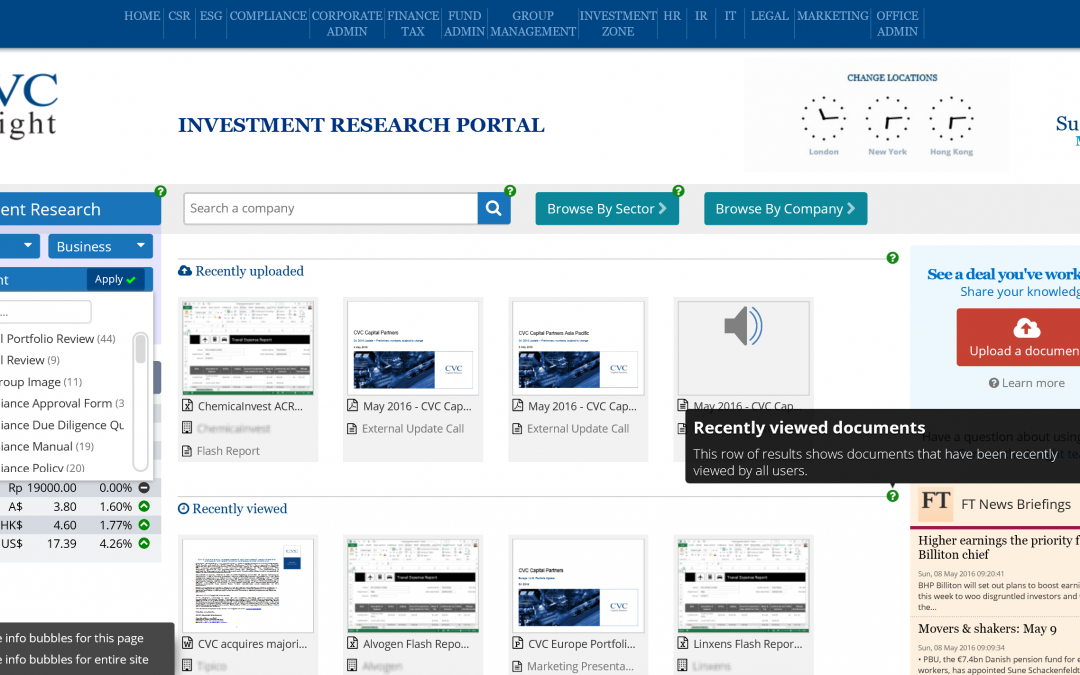Open CVC Europe Portfoli presentation thumbnail

(579, 585)
